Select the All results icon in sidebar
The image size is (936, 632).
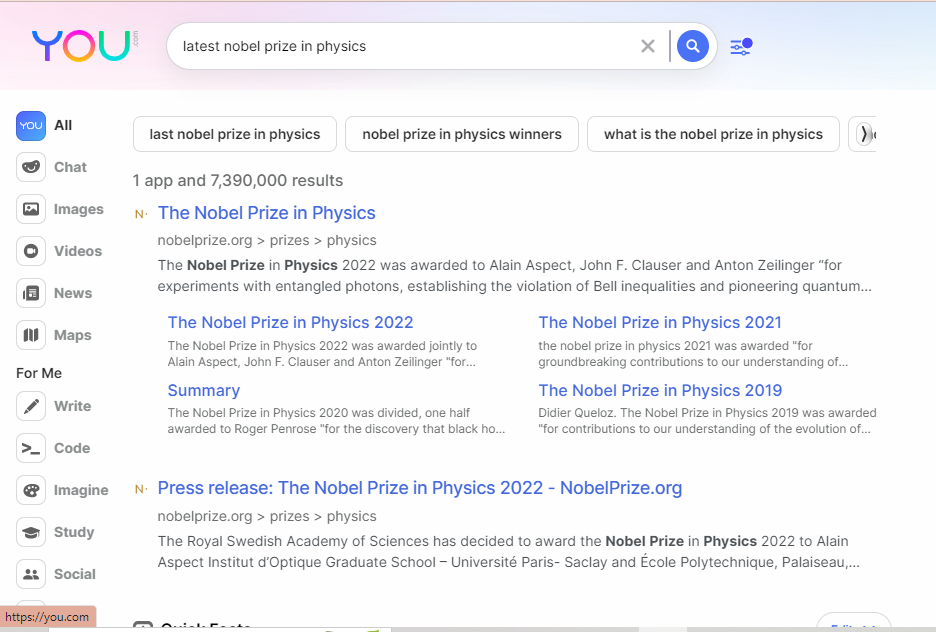point(31,126)
